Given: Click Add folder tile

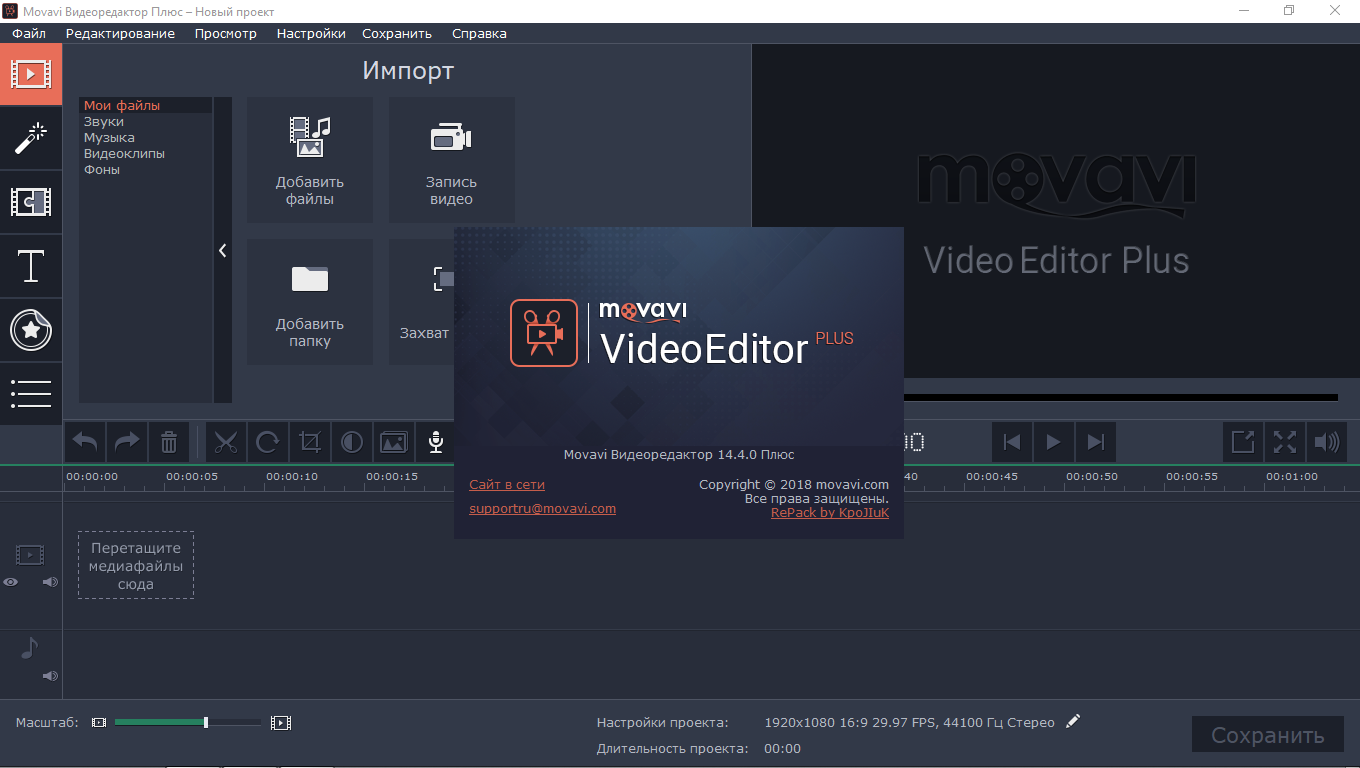Looking at the screenshot, I should [x=310, y=302].
